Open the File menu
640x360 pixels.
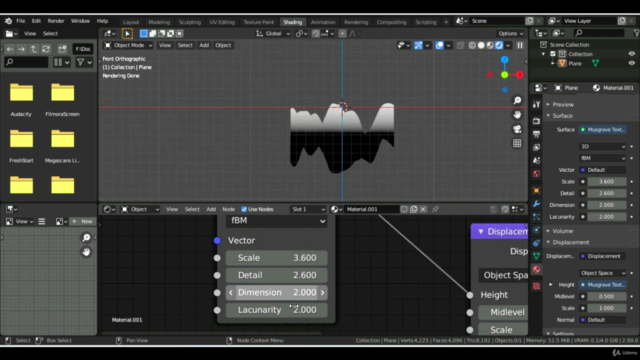[x=20, y=21]
